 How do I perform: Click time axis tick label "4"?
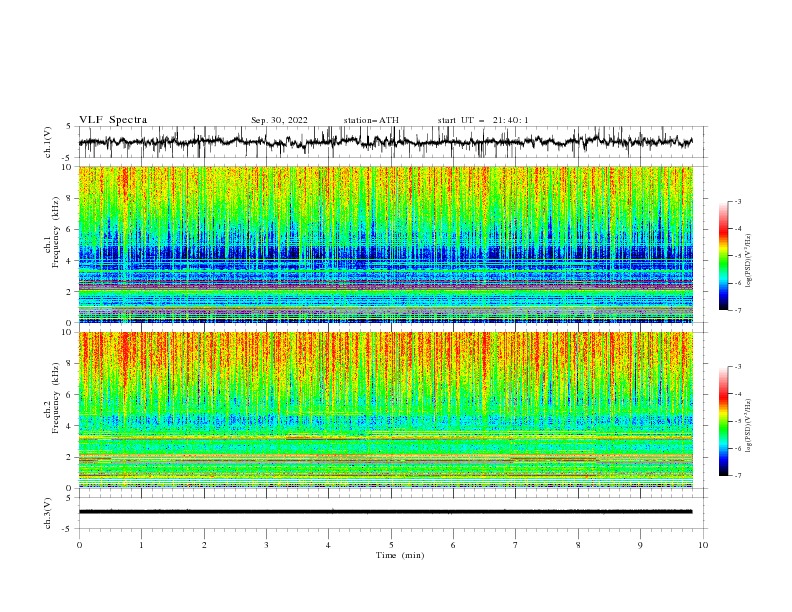(328, 545)
